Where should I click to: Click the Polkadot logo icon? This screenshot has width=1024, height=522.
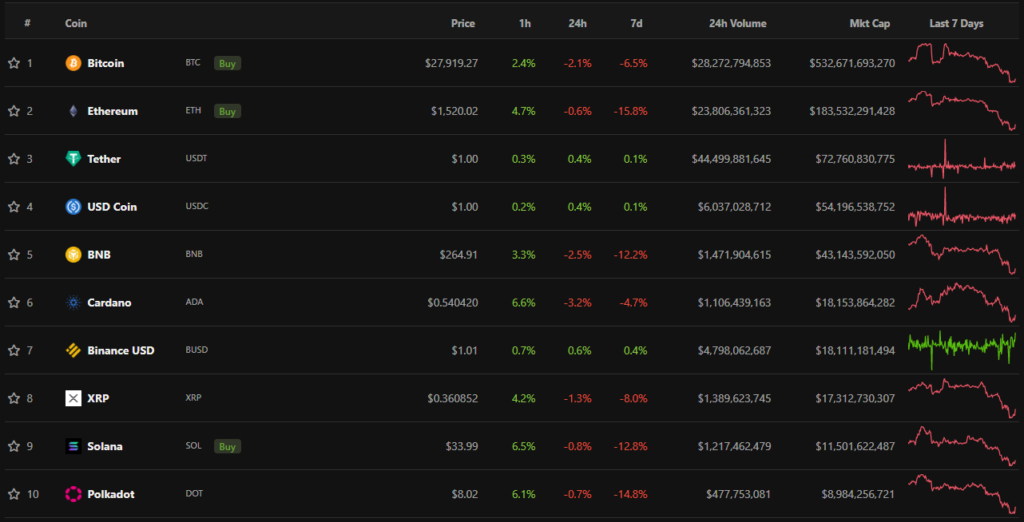point(73,494)
